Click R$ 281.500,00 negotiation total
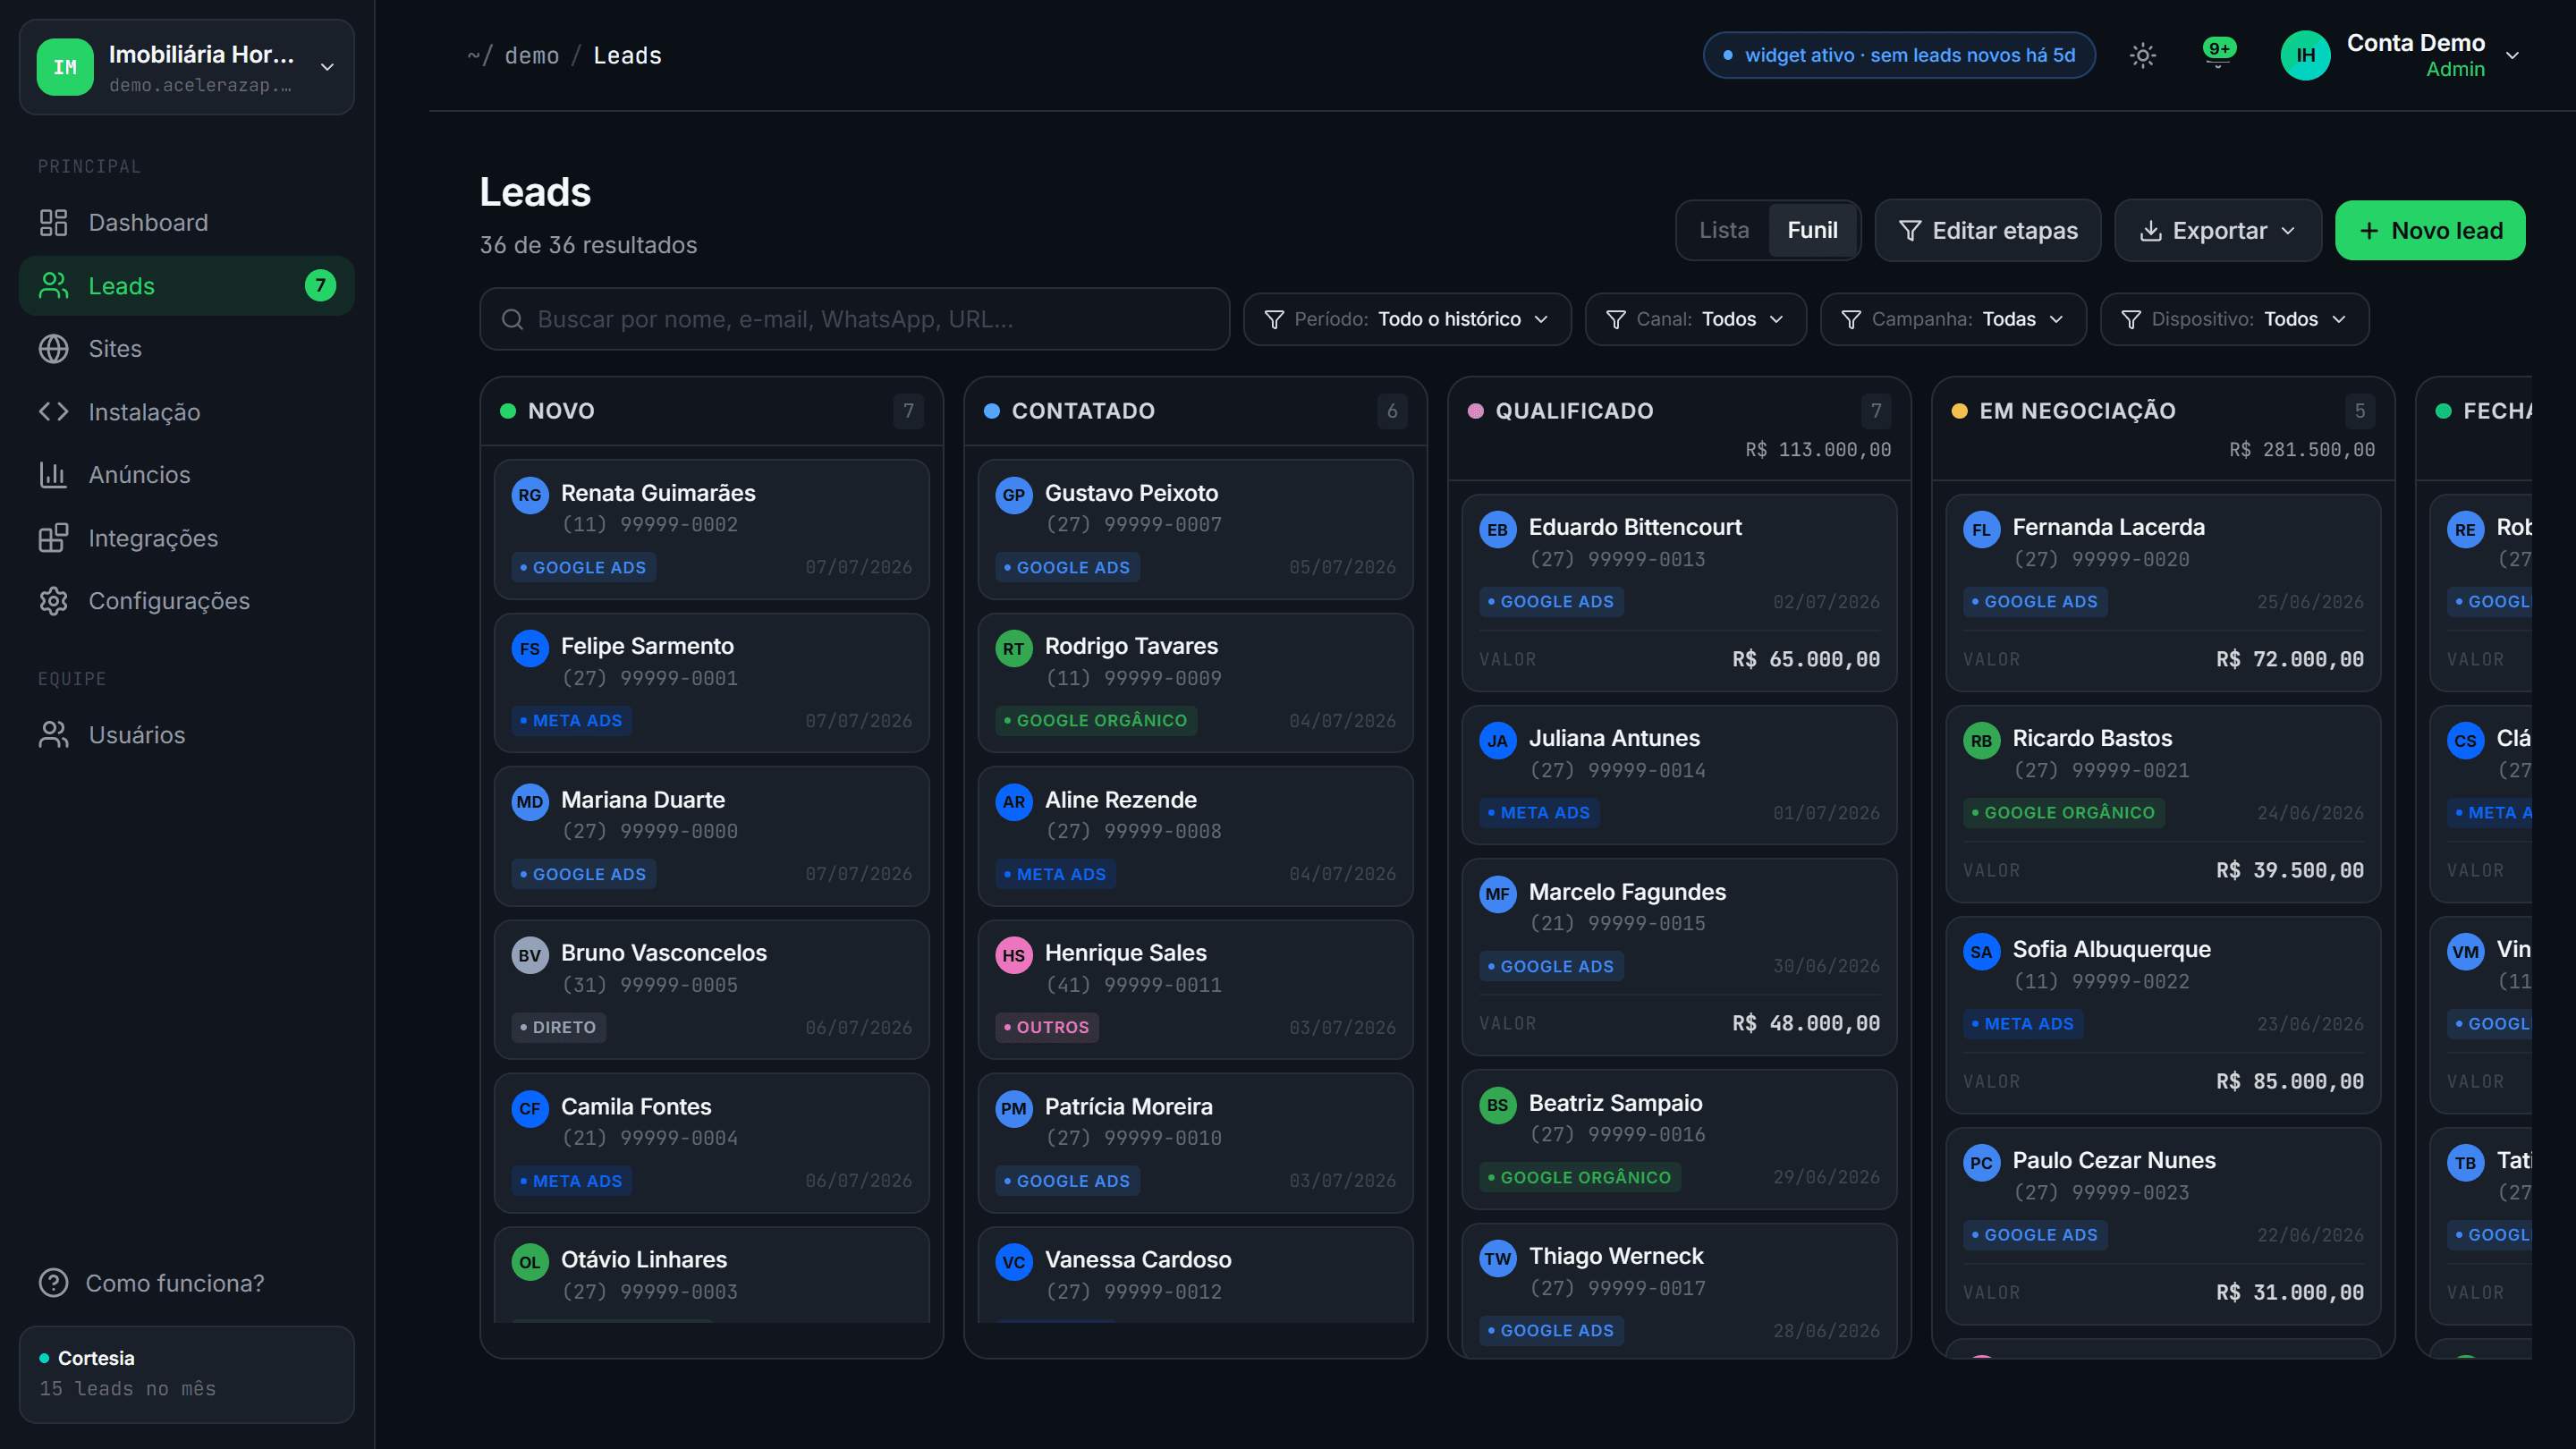The image size is (2576, 1449). pyautogui.click(x=2302, y=450)
